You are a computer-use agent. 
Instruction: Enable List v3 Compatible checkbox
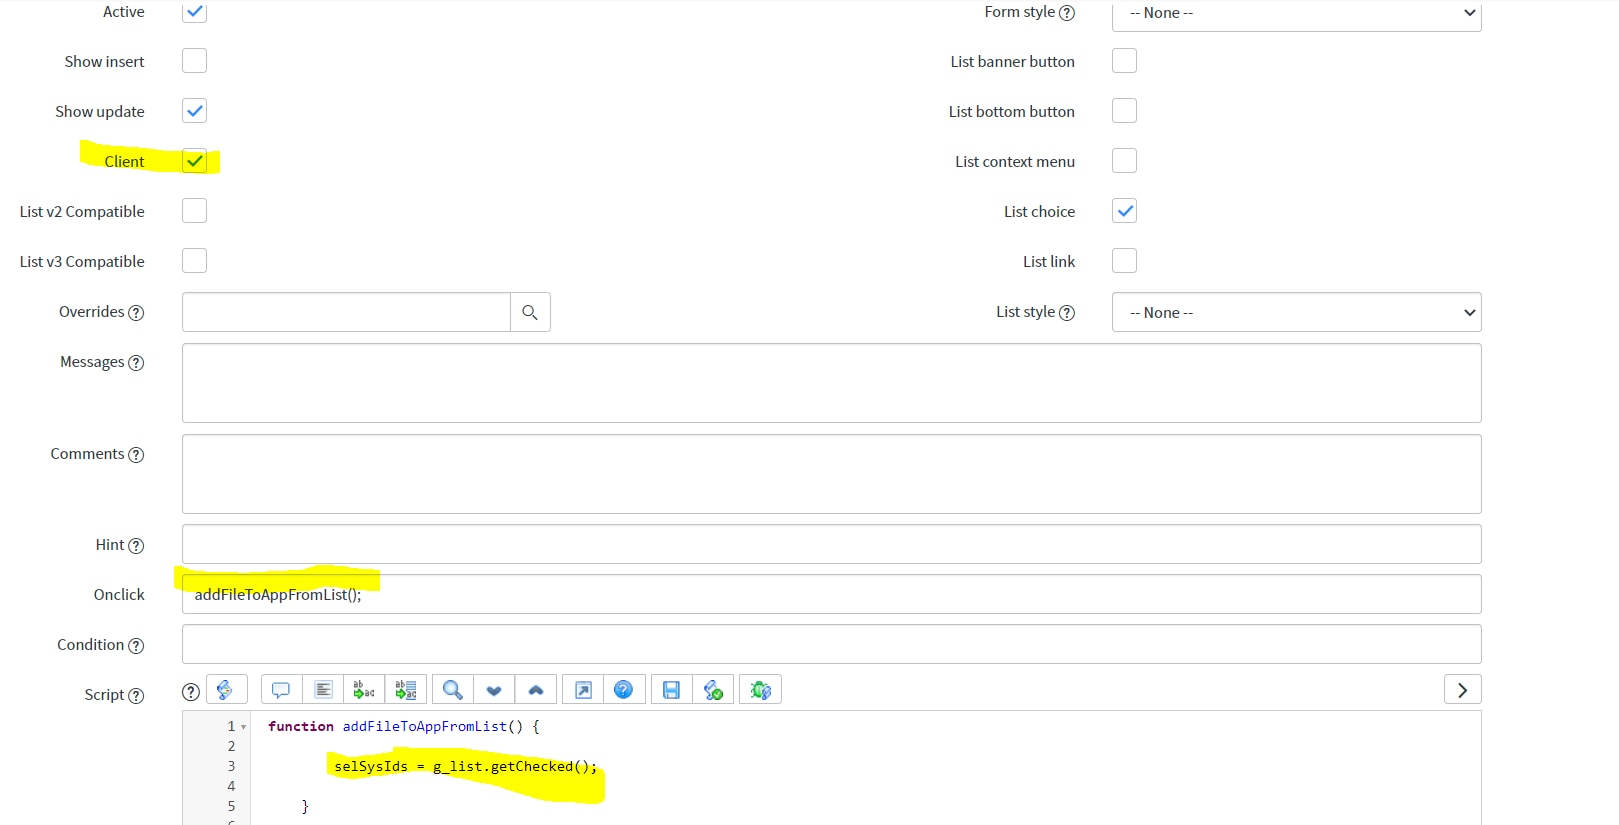pos(195,261)
